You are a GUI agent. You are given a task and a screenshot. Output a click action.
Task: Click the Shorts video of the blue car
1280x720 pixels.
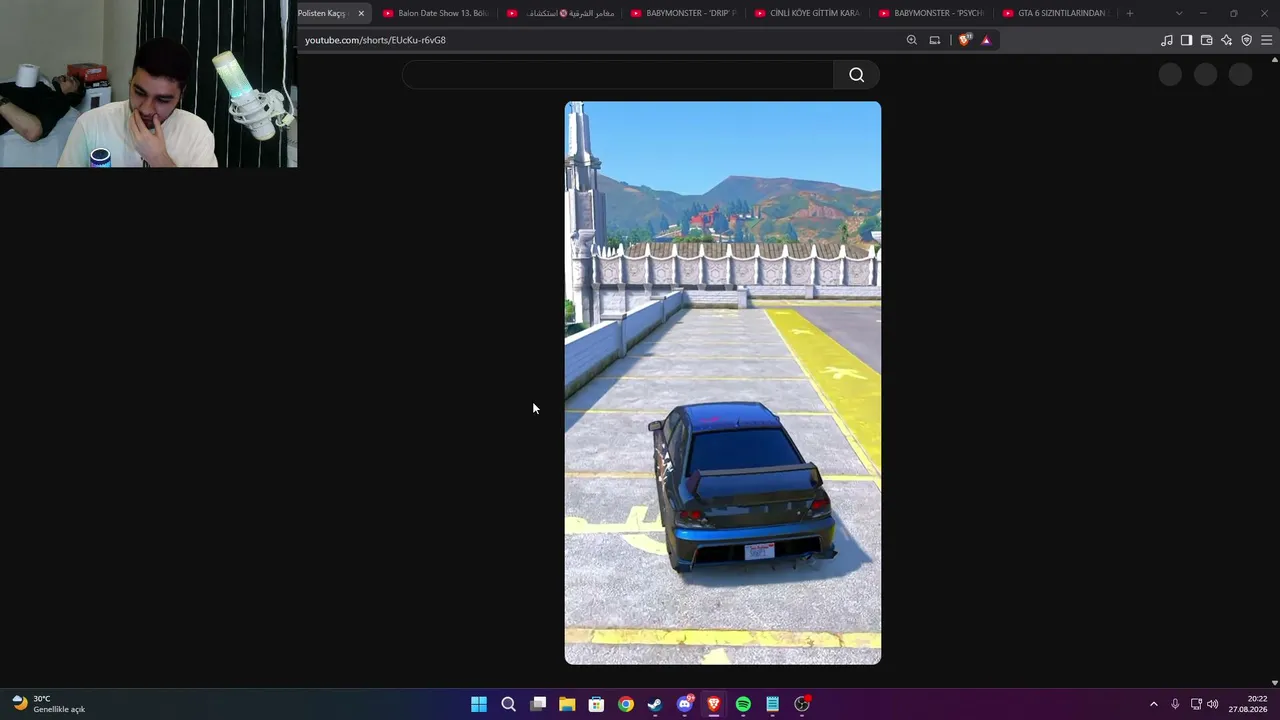click(x=723, y=383)
